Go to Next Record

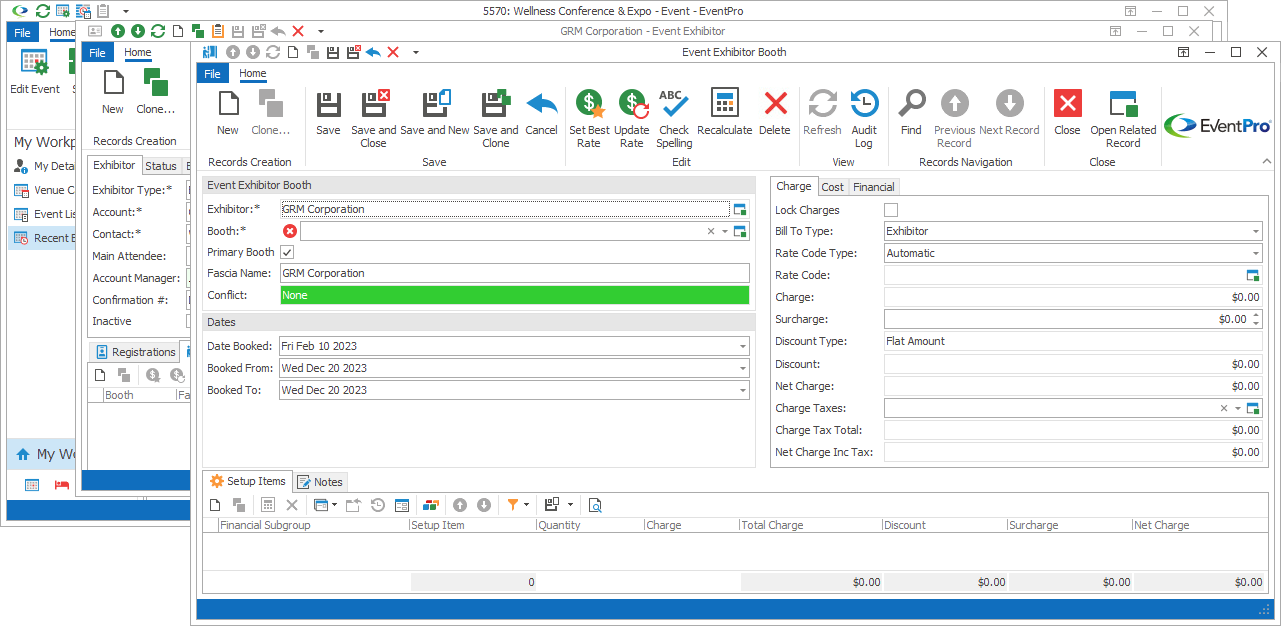point(1009,112)
